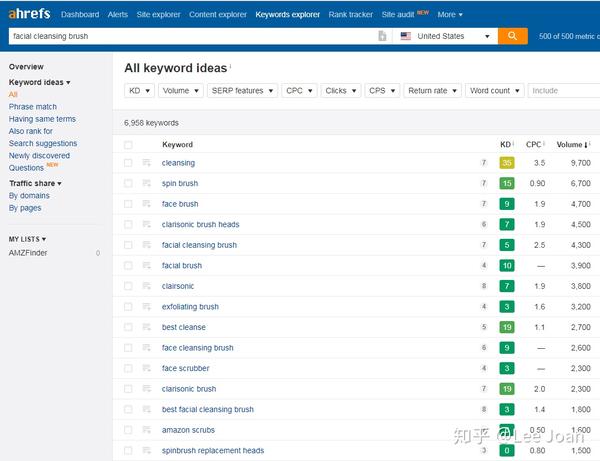Open the SERP features filter dropdown
The width and height of the screenshot is (600, 461).
(242, 91)
